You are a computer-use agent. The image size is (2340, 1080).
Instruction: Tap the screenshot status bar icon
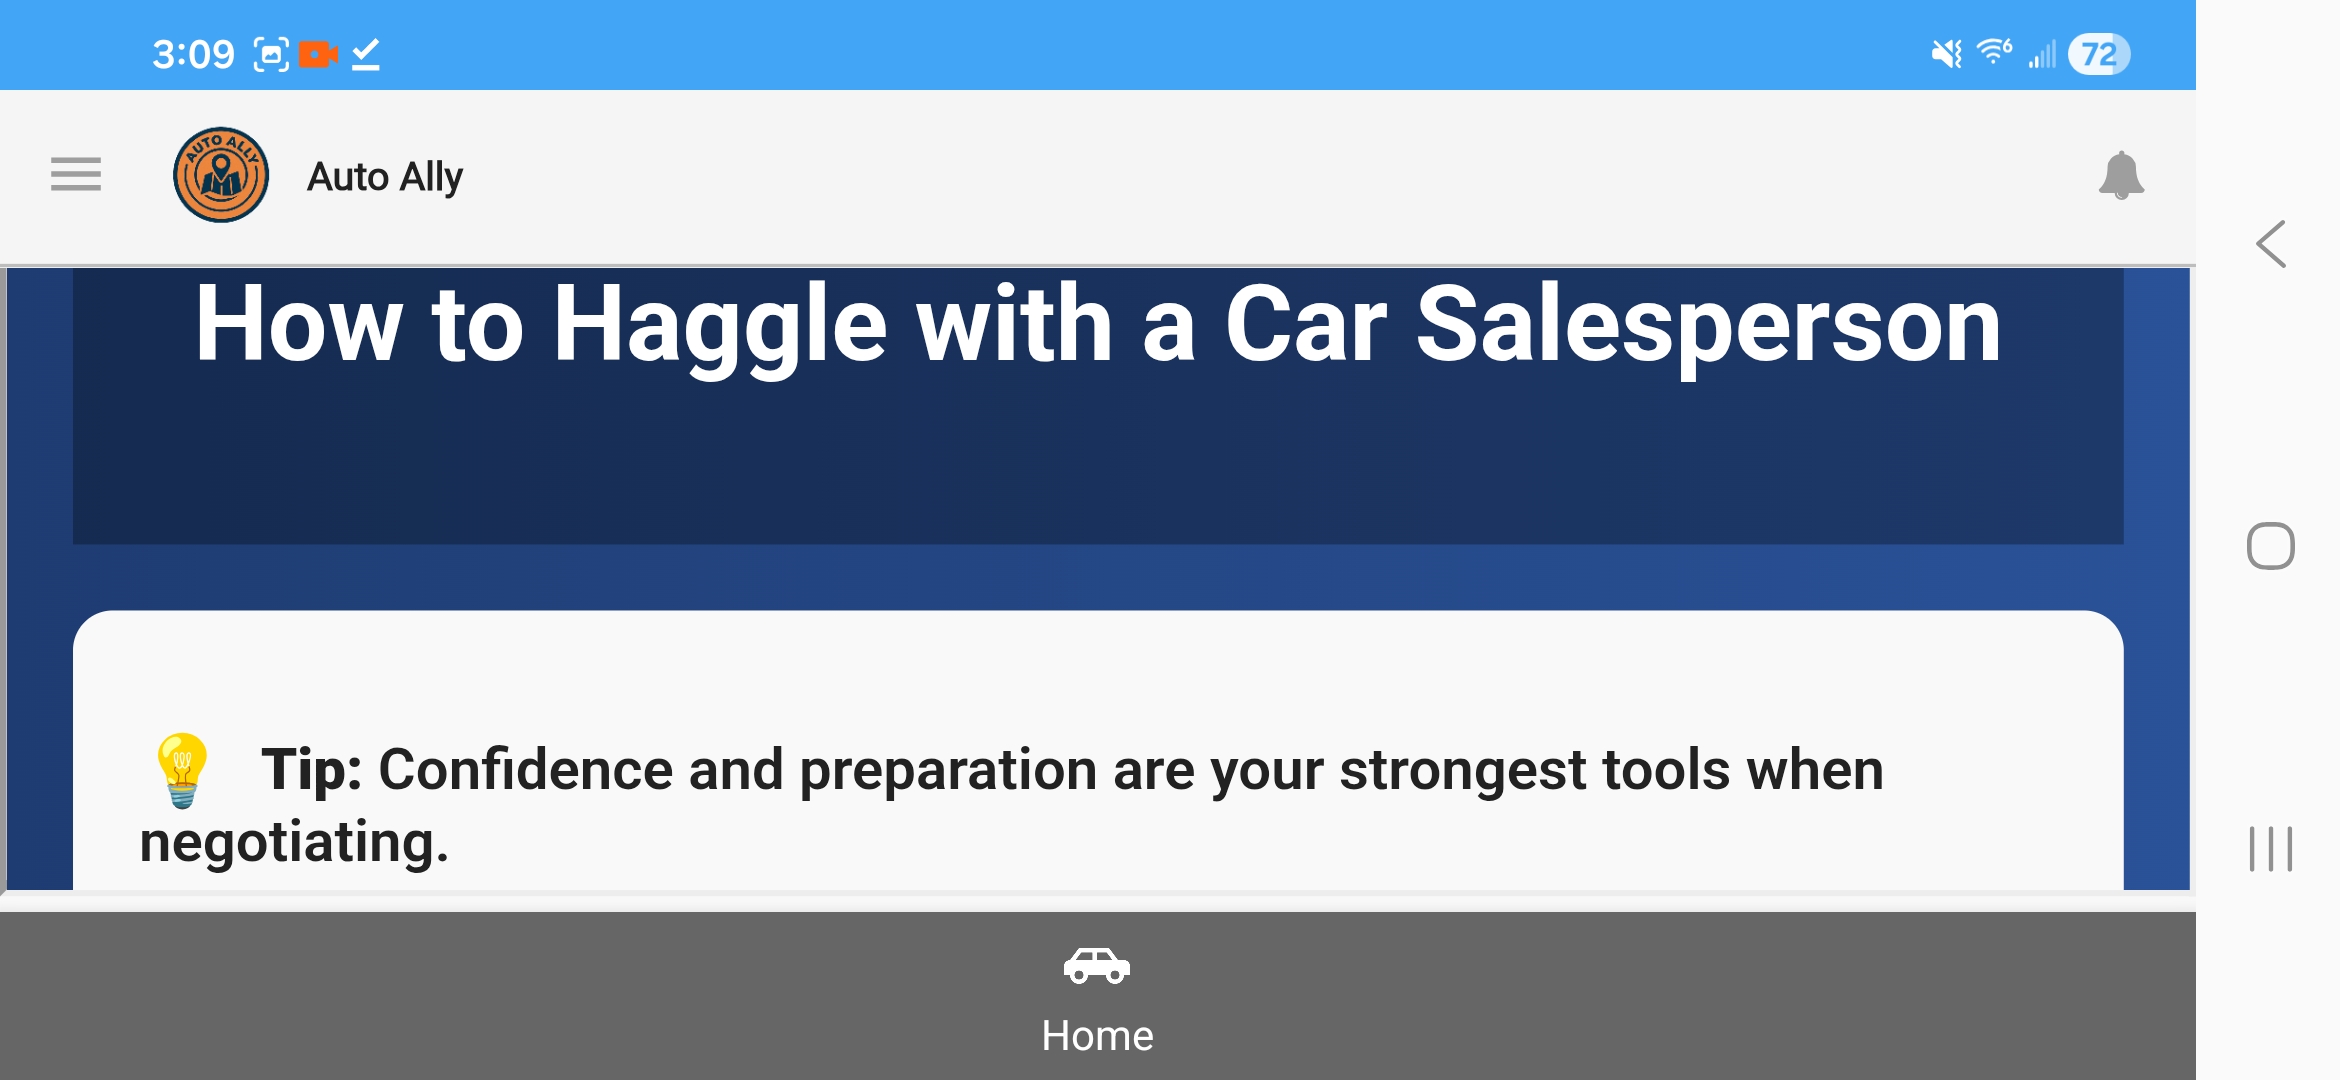click(271, 54)
